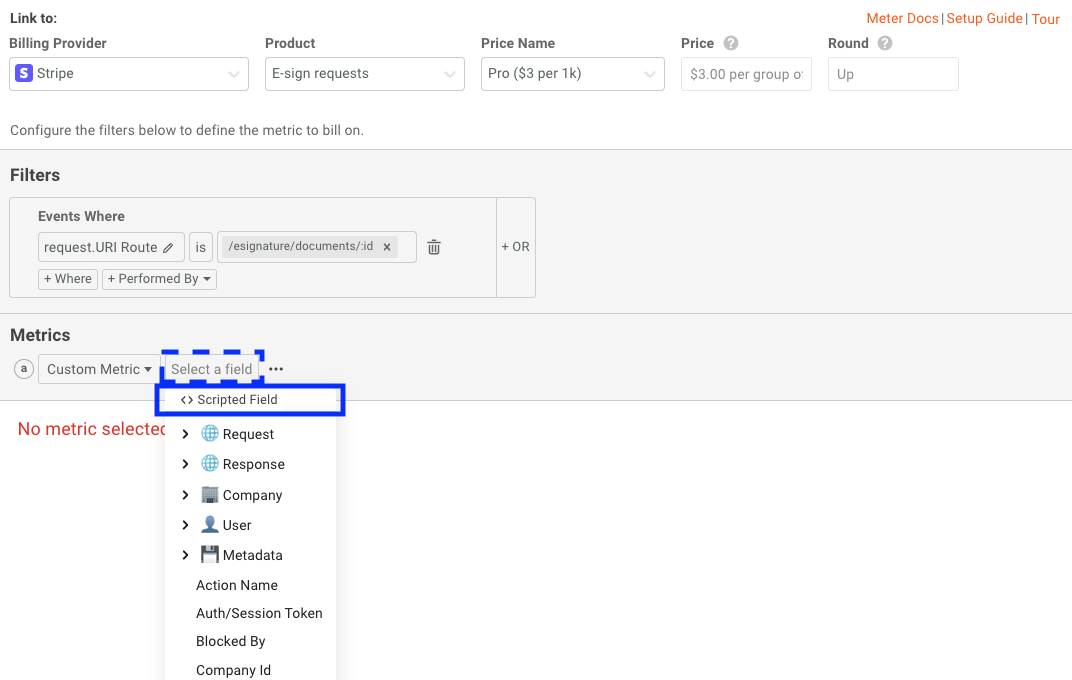The image size is (1072, 680).
Task: Open the Custom Metric dropdown
Action: pos(99,369)
